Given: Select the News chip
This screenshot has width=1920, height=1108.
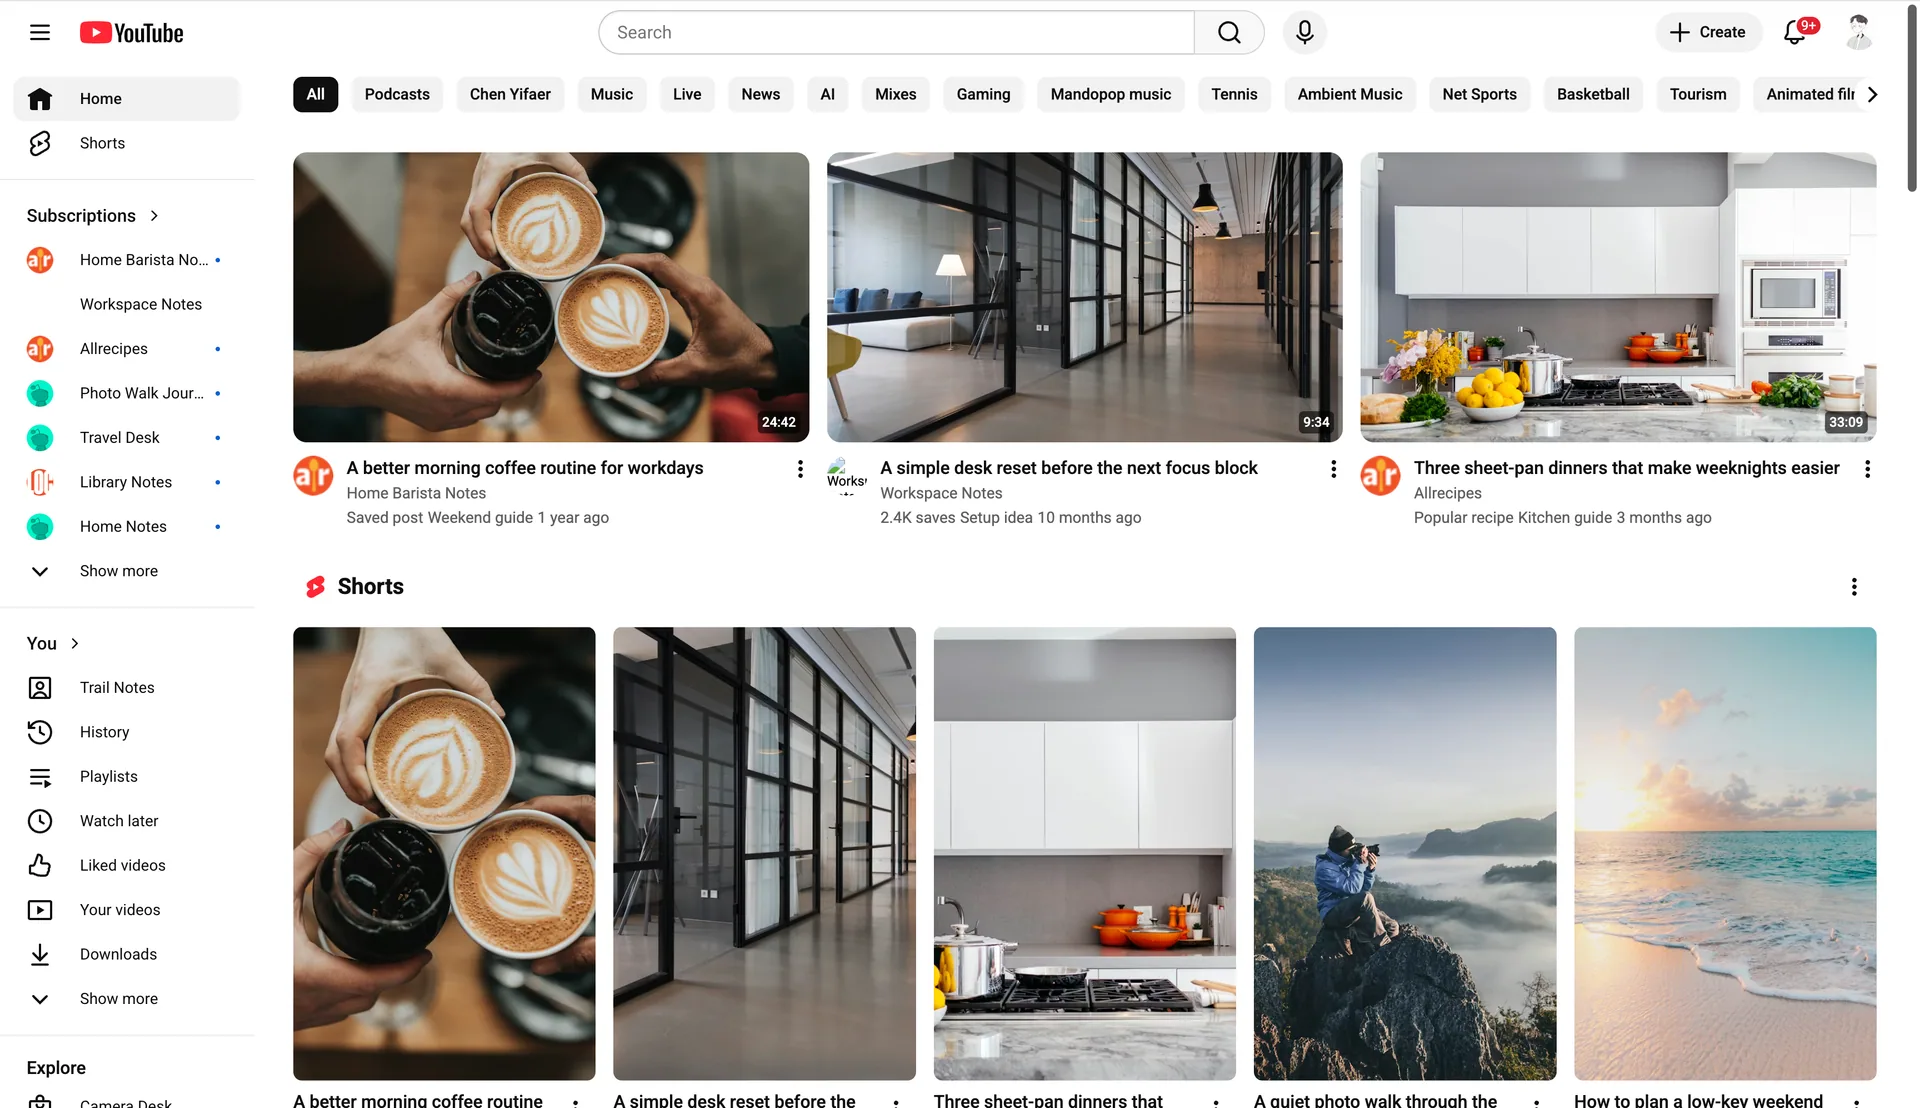Looking at the screenshot, I should point(760,94).
